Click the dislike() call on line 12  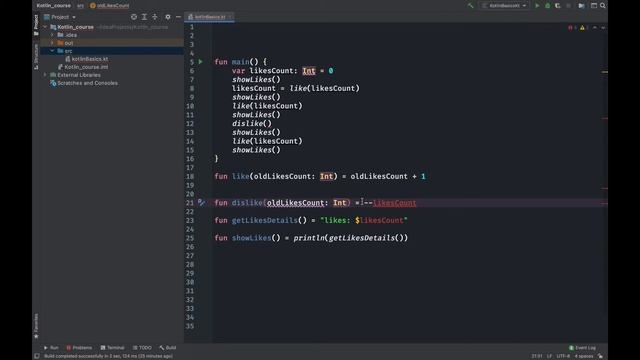(x=252, y=123)
